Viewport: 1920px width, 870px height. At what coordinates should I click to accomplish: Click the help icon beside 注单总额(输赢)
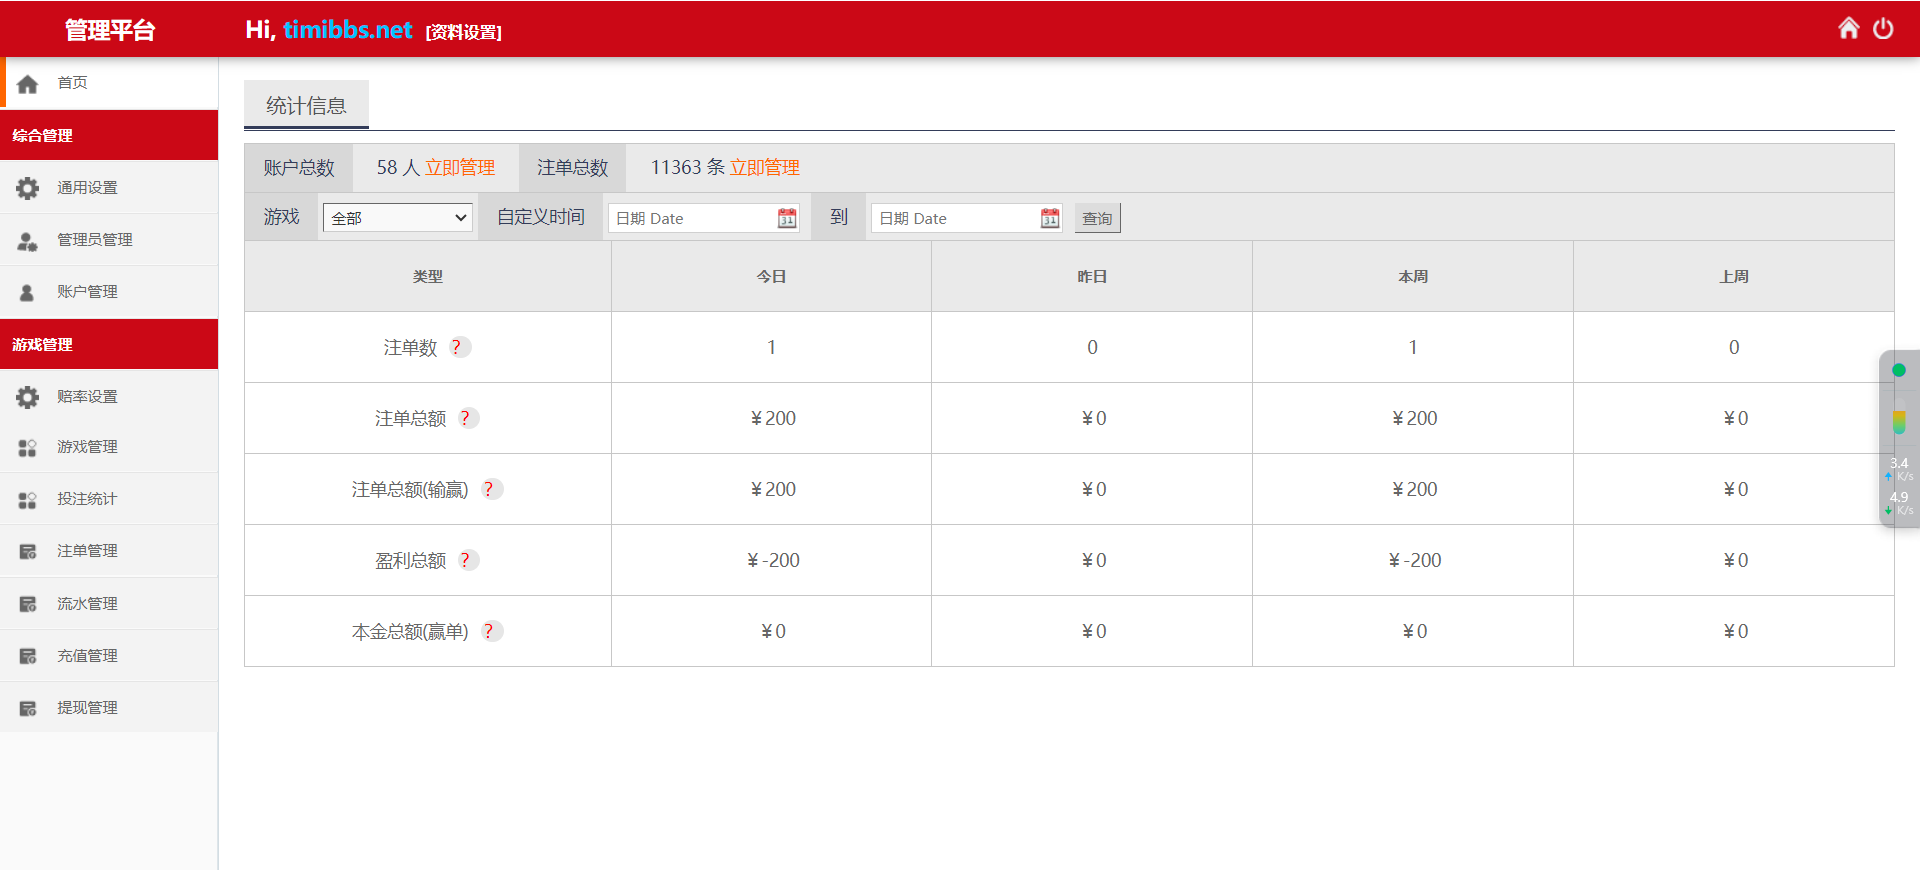pyautogui.click(x=489, y=489)
